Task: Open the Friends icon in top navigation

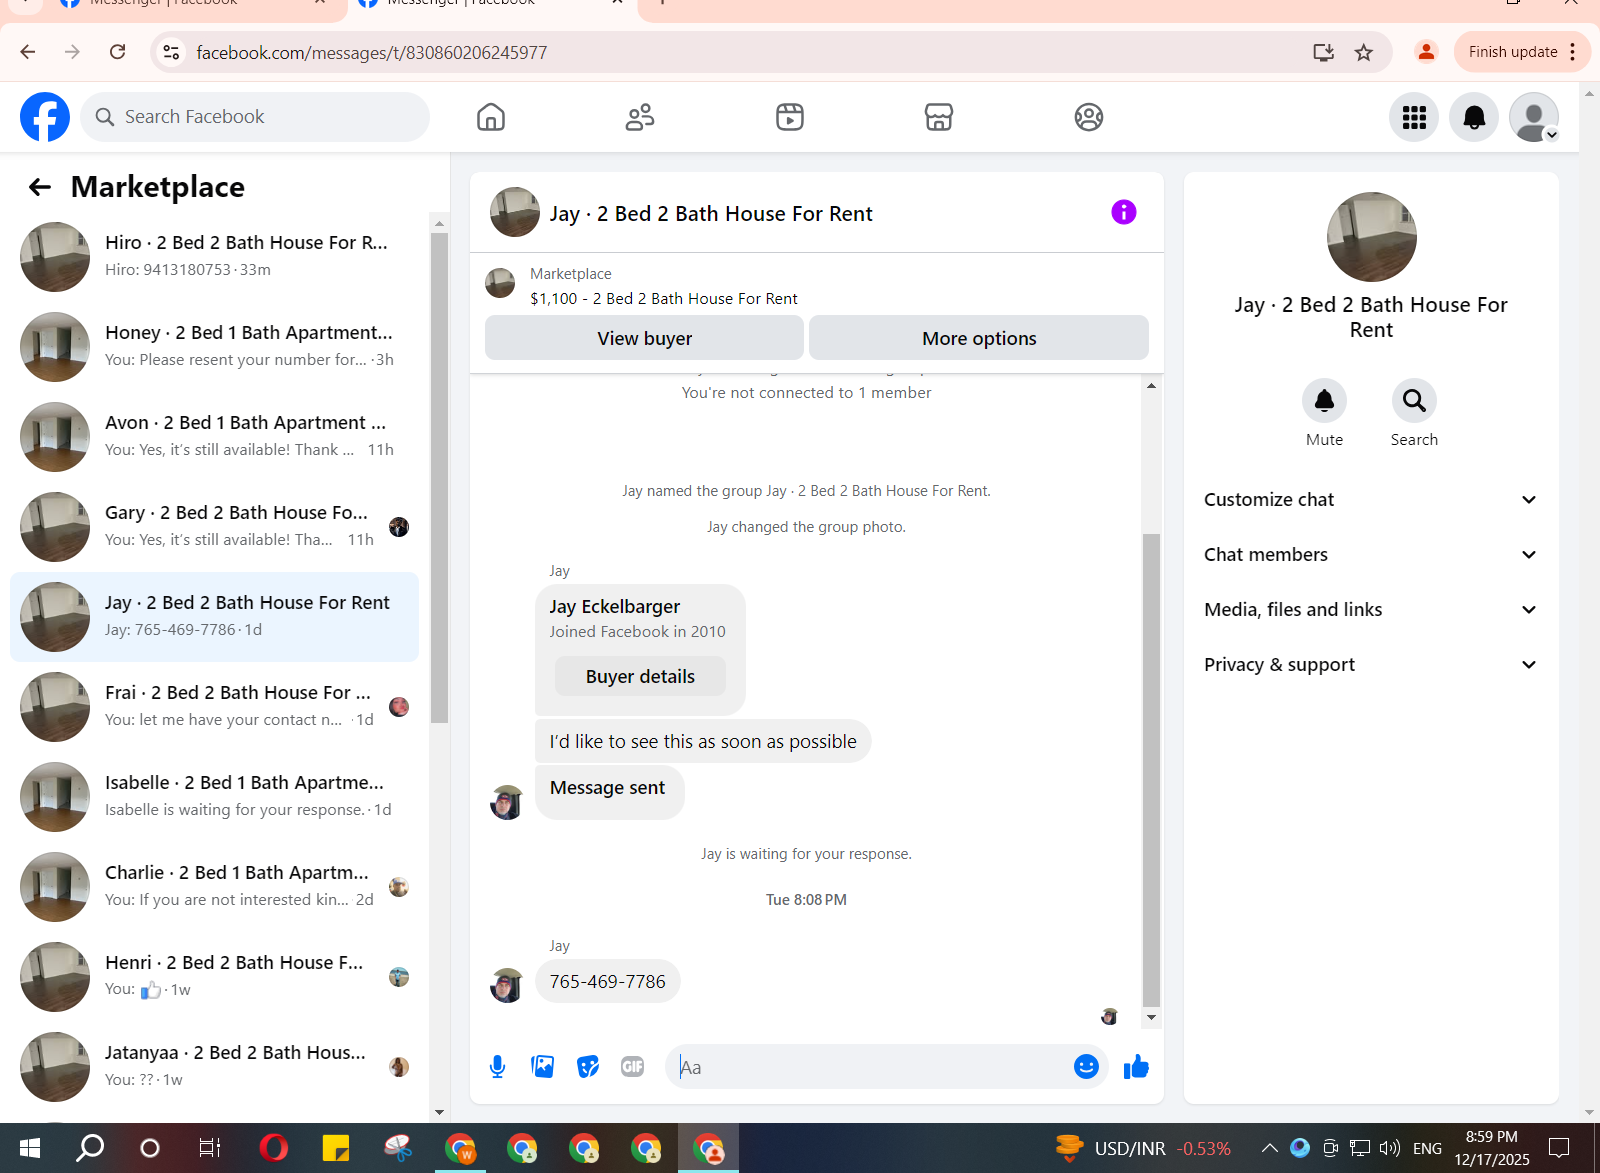Action: pyautogui.click(x=640, y=117)
